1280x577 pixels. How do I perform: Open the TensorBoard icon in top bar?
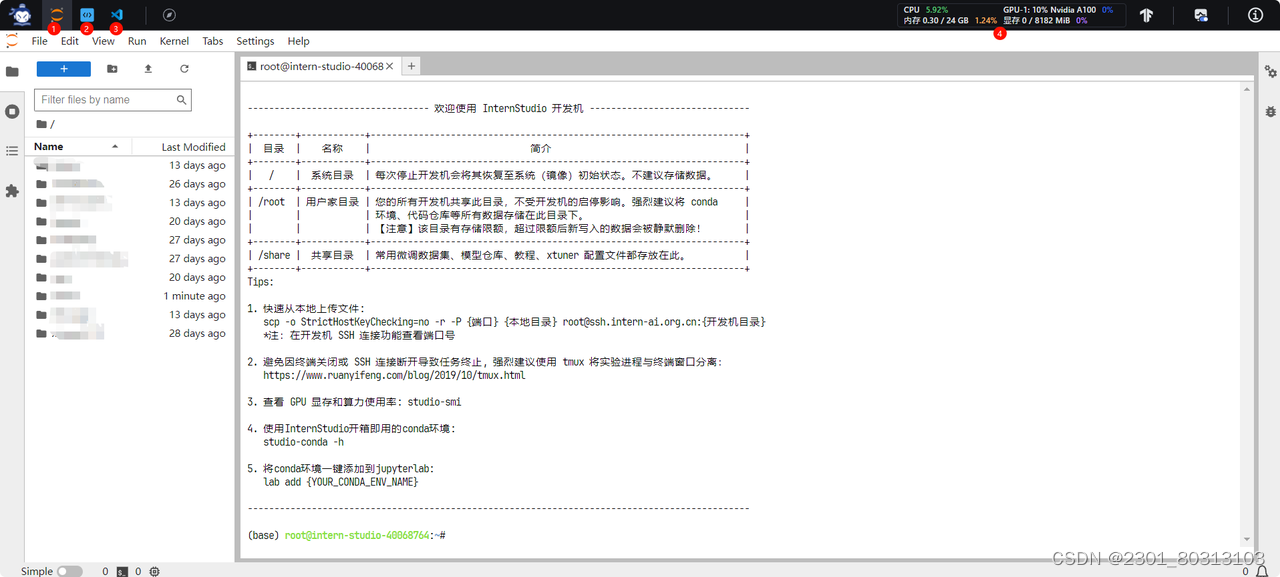1146,15
